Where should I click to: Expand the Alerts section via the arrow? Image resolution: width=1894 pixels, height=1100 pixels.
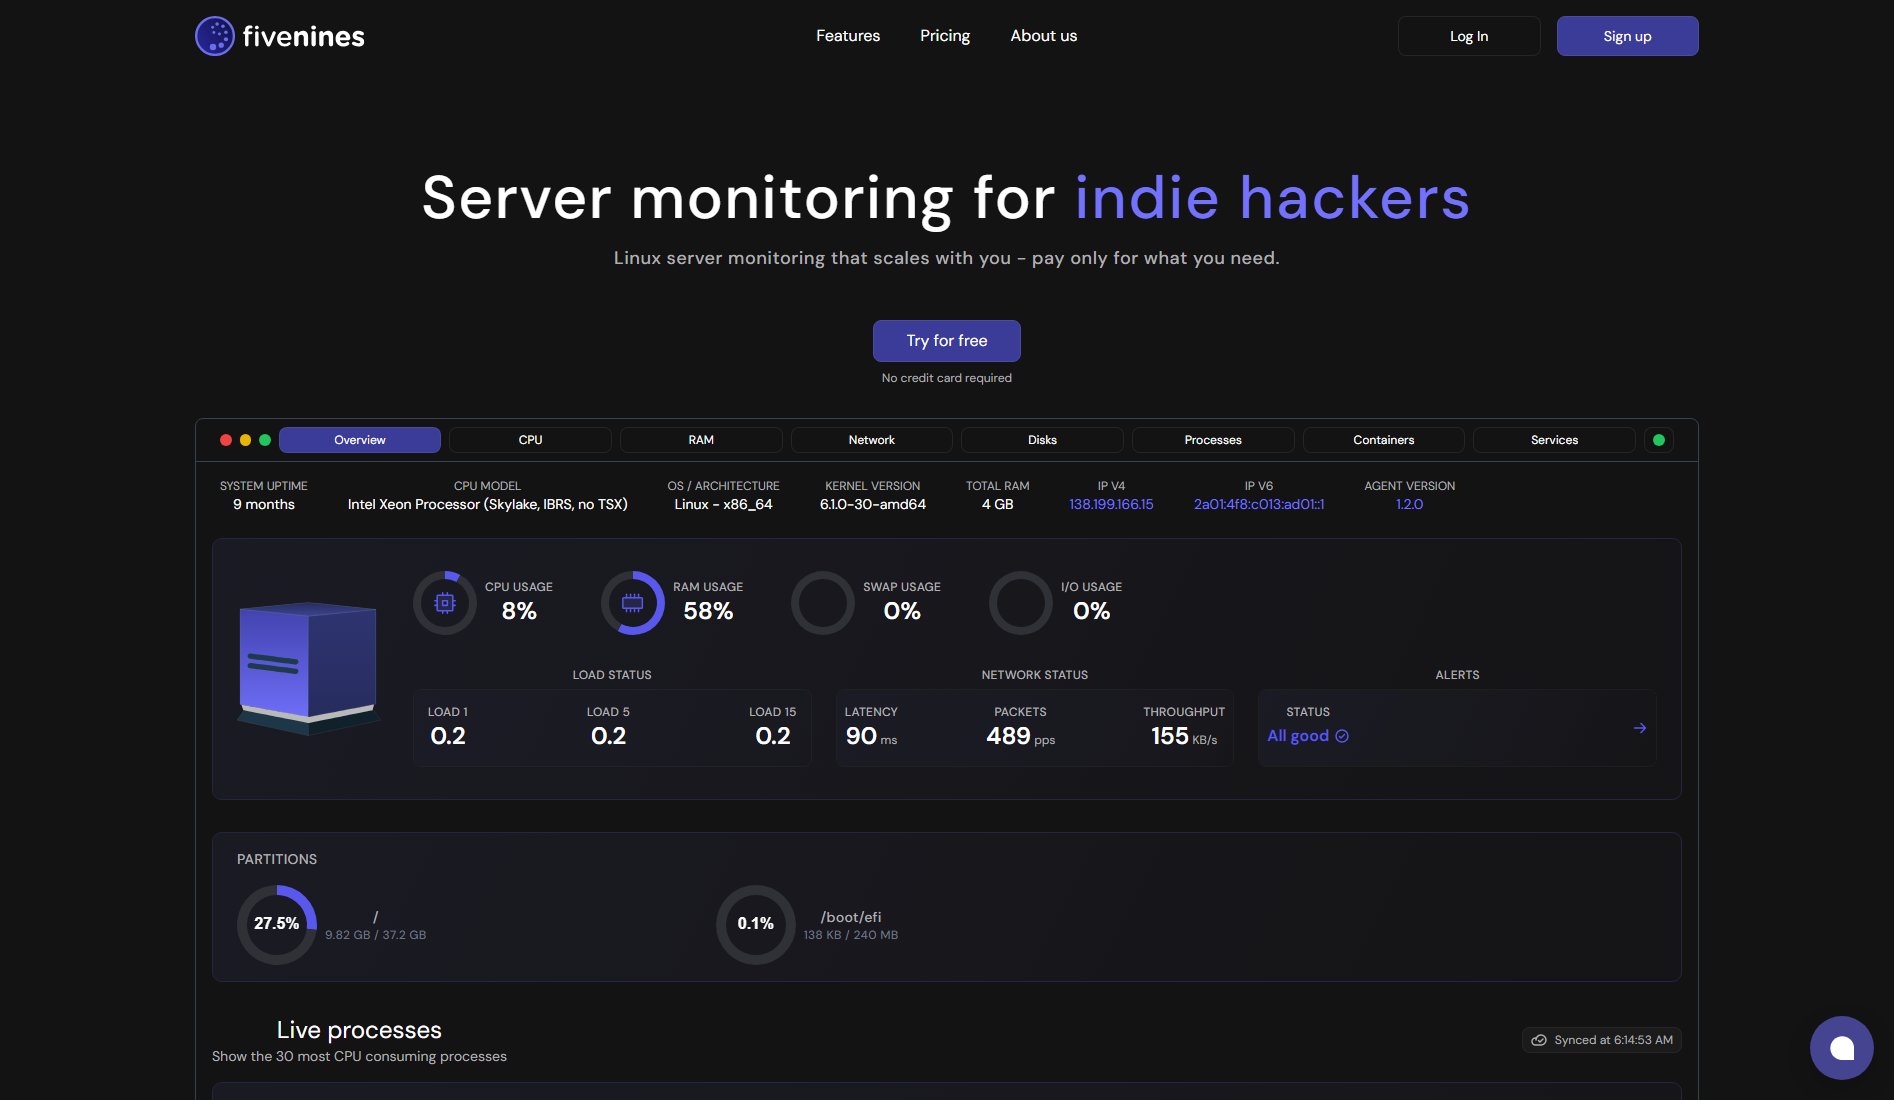1640,728
